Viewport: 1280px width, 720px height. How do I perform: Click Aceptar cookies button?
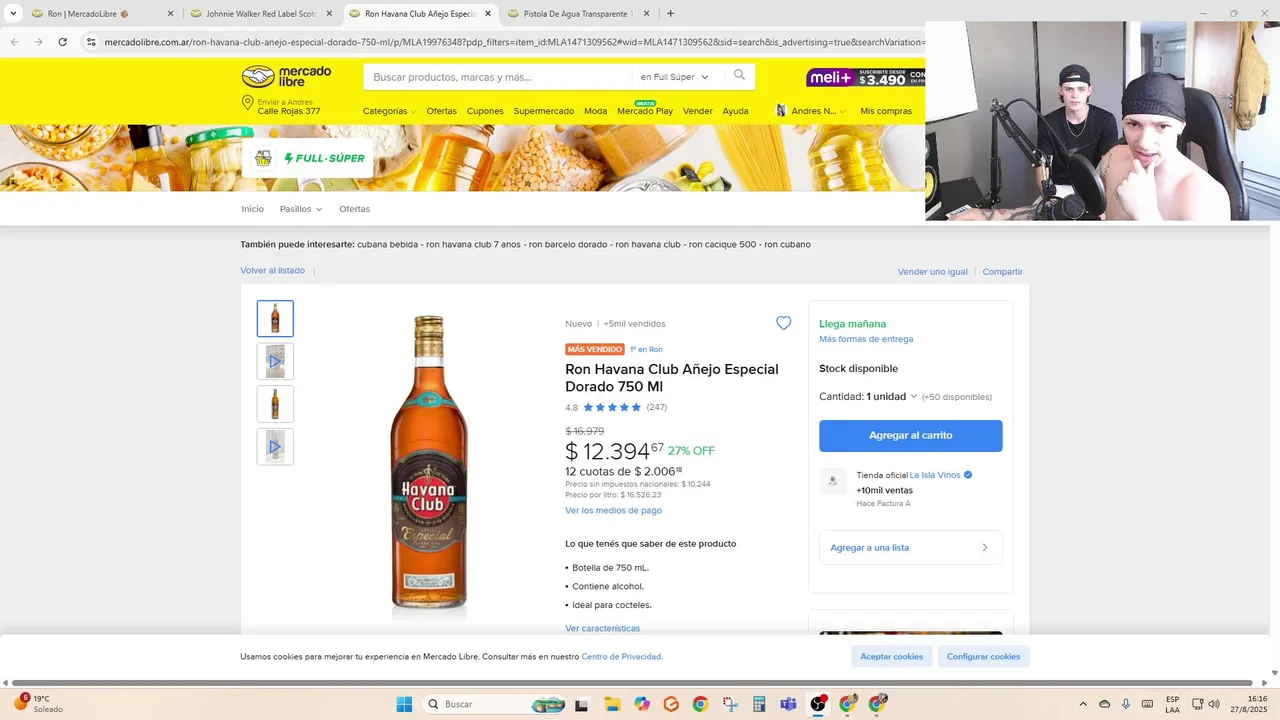892,657
